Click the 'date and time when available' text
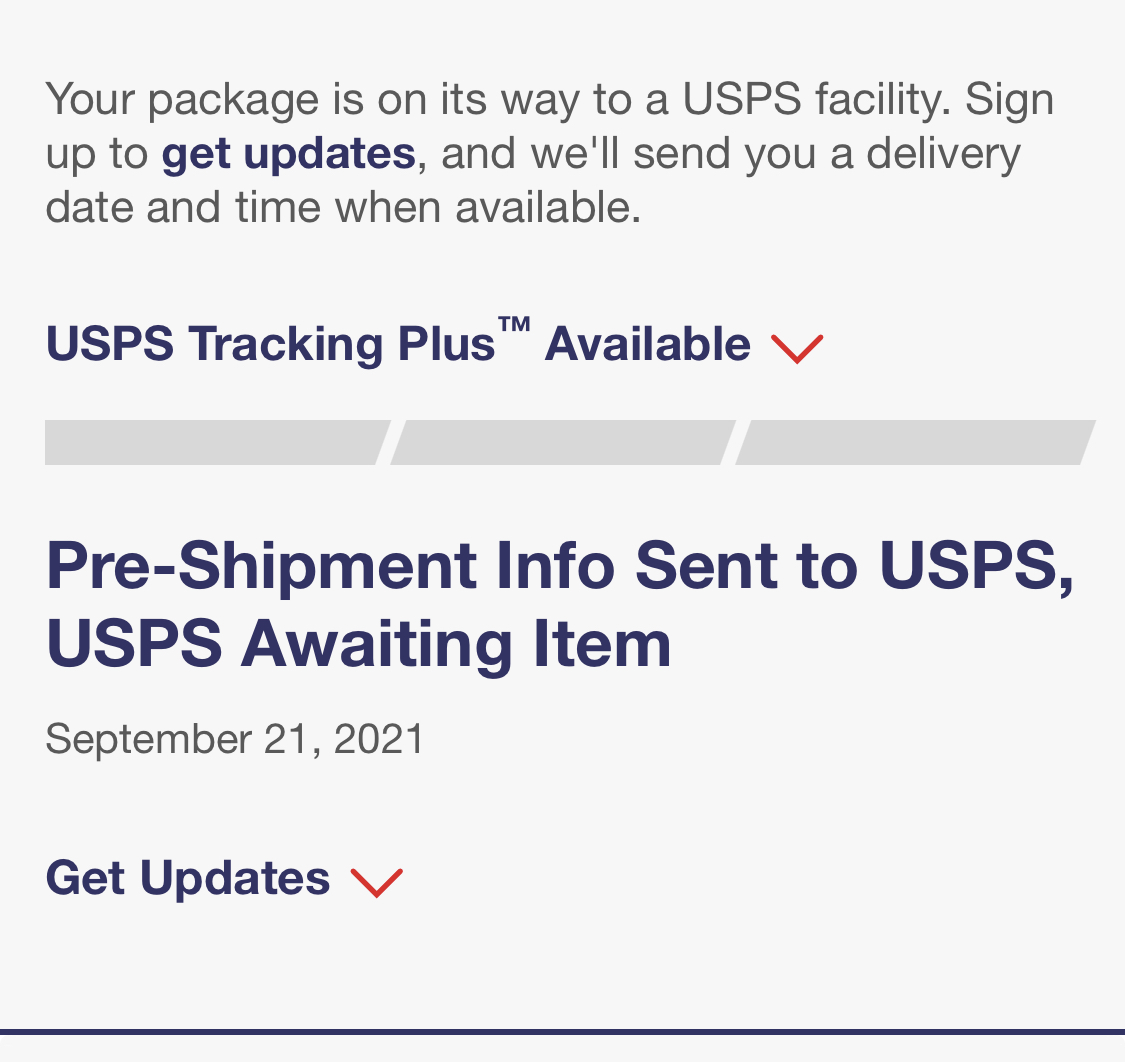This screenshot has width=1125, height=1062. (x=343, y=208)
